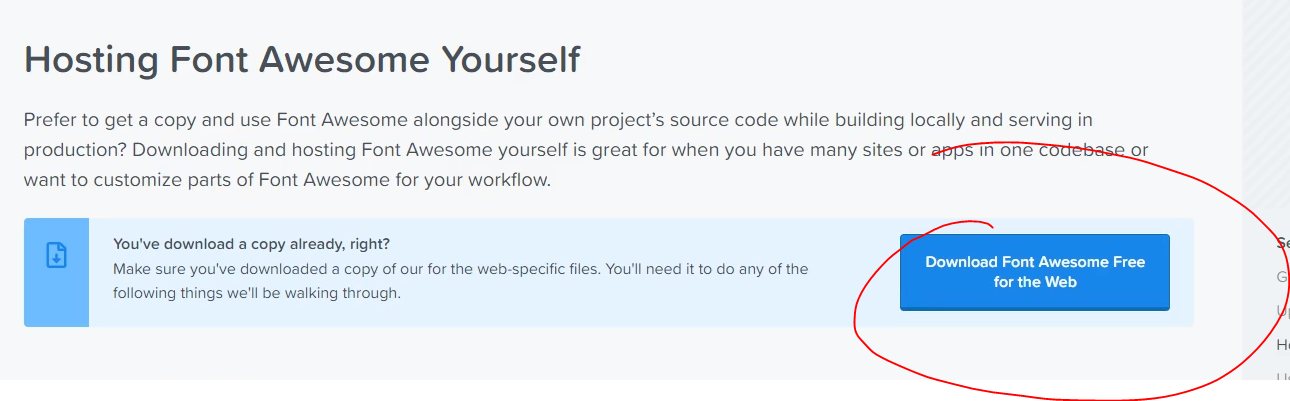
Task: Click the Hosting Font Awesome Yourself heading
Action: (301, 60)
